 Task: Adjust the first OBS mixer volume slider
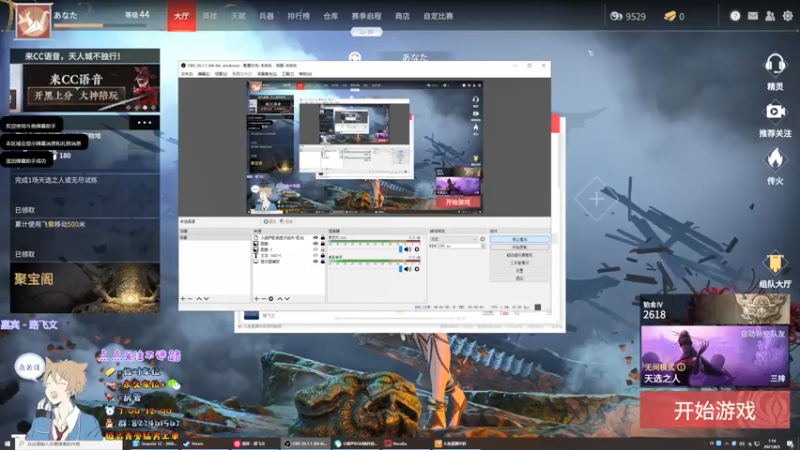click(401, 249)
